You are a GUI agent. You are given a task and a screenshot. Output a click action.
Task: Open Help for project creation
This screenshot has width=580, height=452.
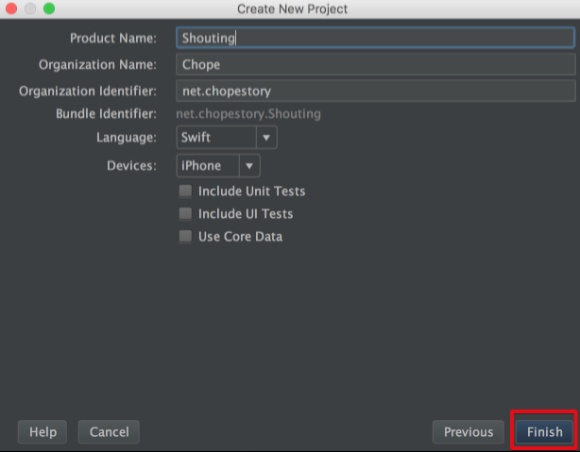coord(43,432)
